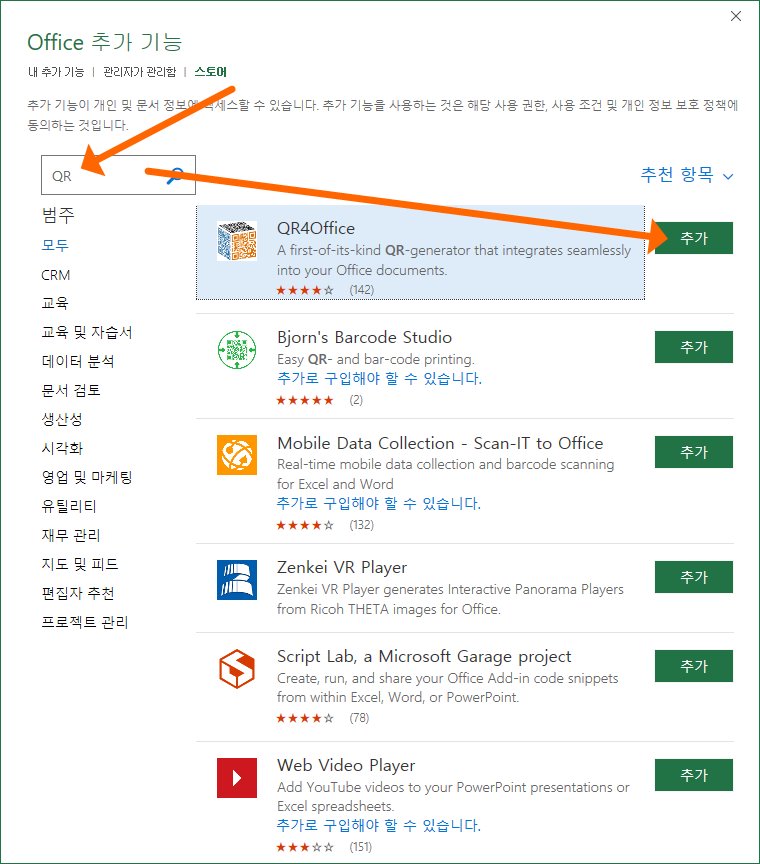Select the 재무 관리 category
This screenshot has height=864, width=760.
coord(71,535)
